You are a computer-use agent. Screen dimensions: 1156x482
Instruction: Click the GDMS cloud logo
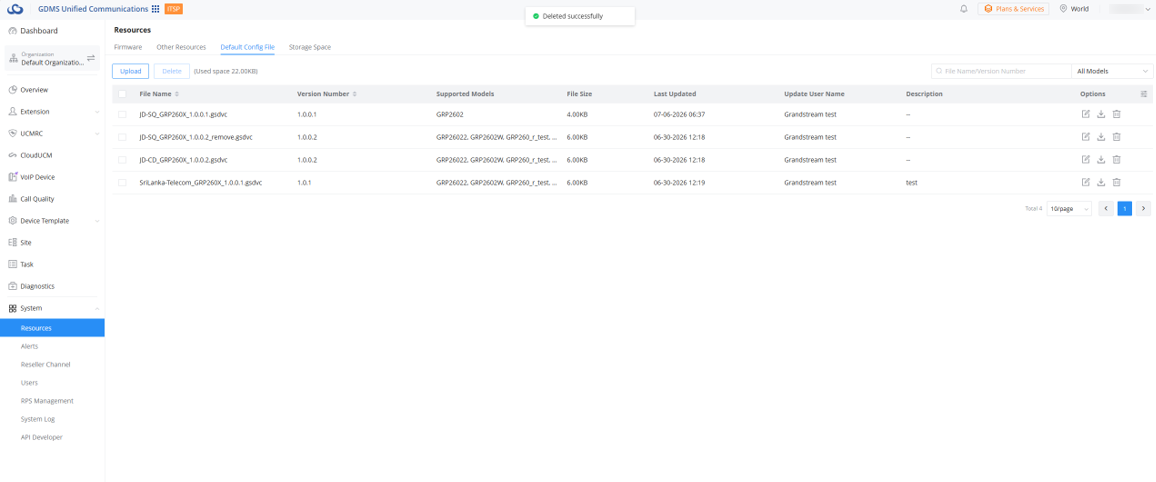pyautogui.click(x=15, y=9)
